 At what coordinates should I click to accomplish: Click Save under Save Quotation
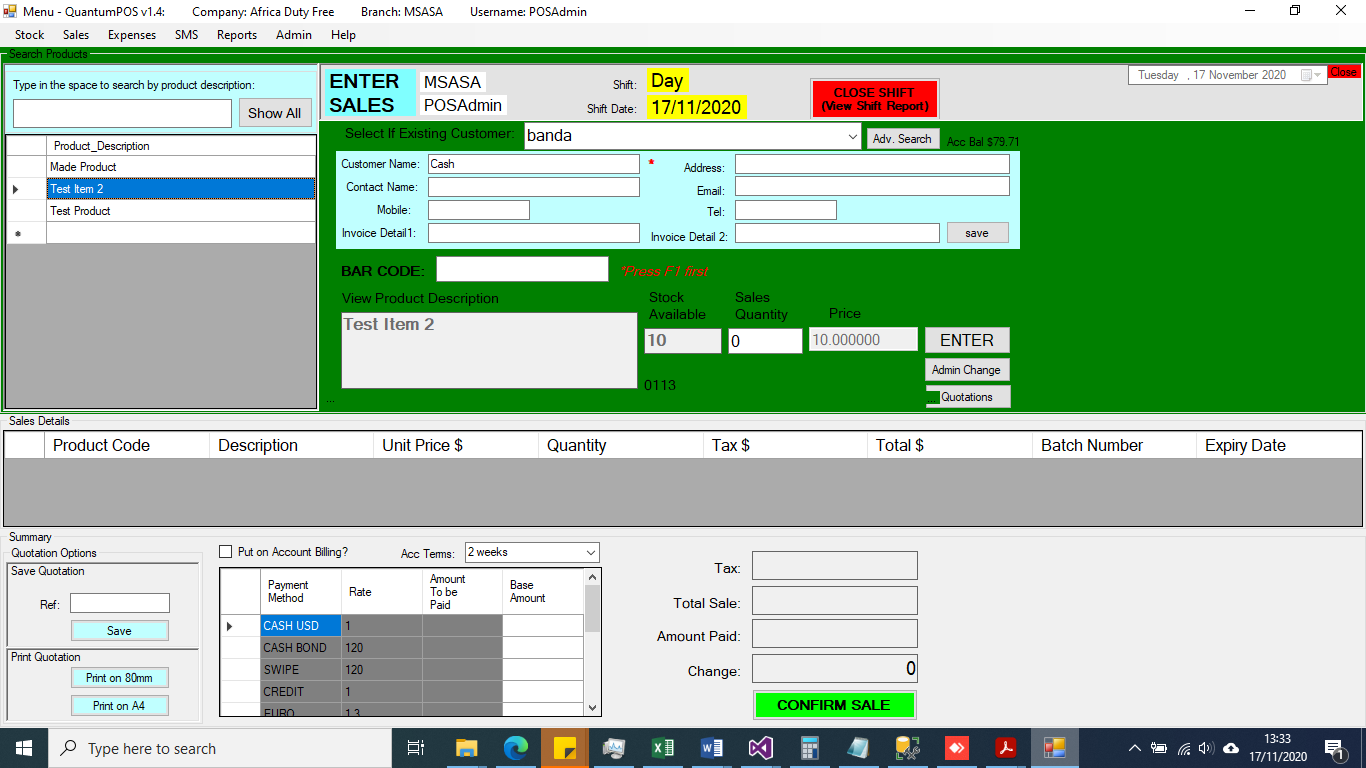(119, 631)
